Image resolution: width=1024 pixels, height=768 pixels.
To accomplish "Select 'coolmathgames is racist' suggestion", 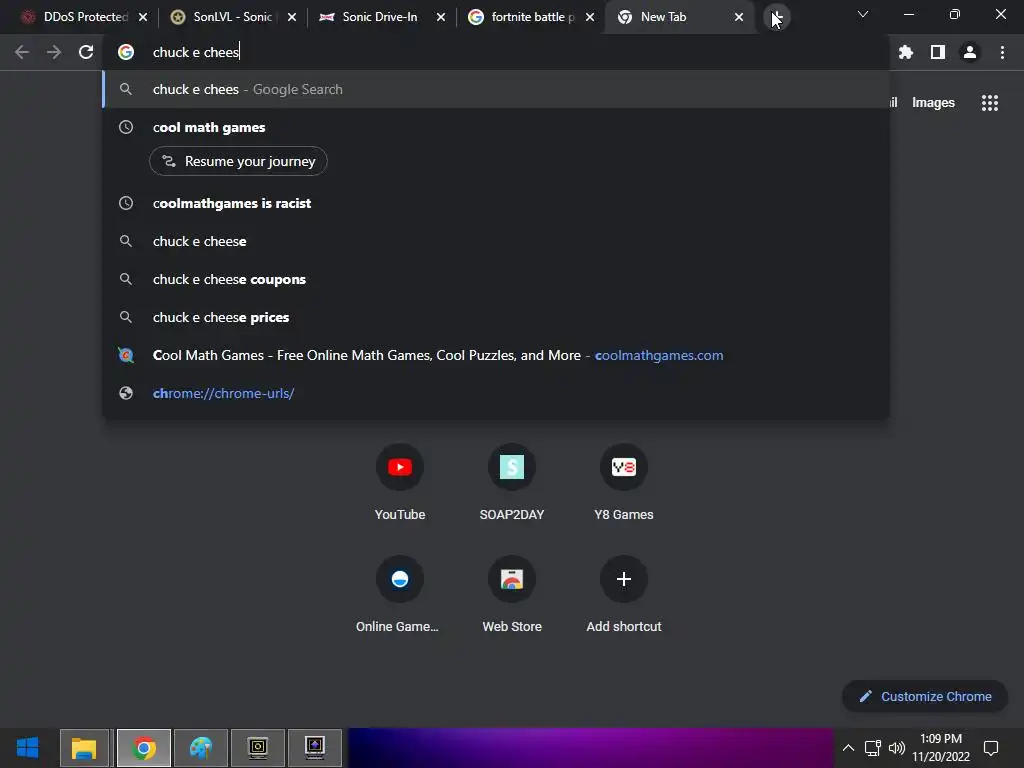I will pyautogui.click(x=496, y=203).
